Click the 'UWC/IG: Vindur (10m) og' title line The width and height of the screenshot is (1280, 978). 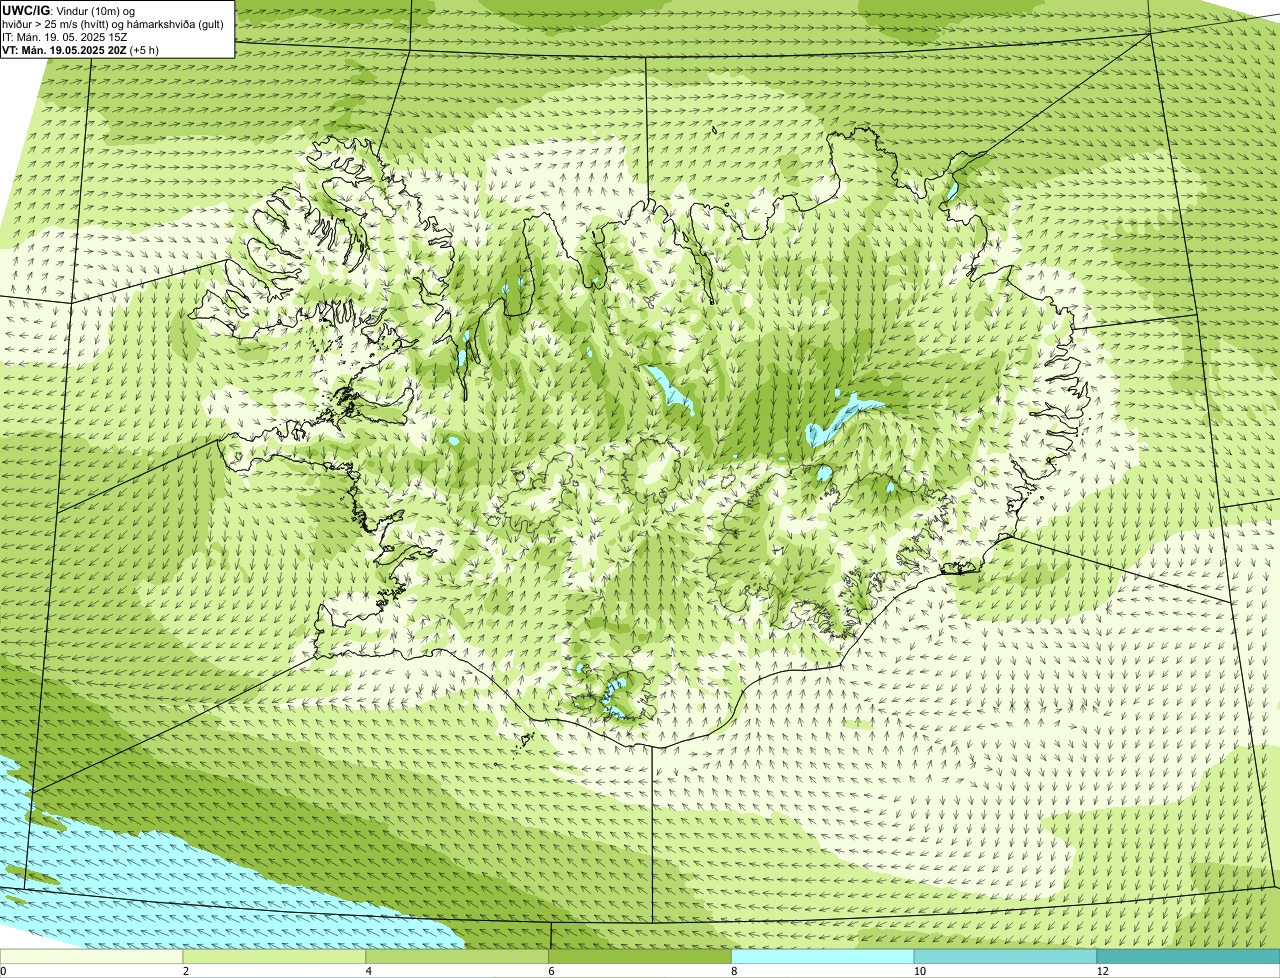69,10
